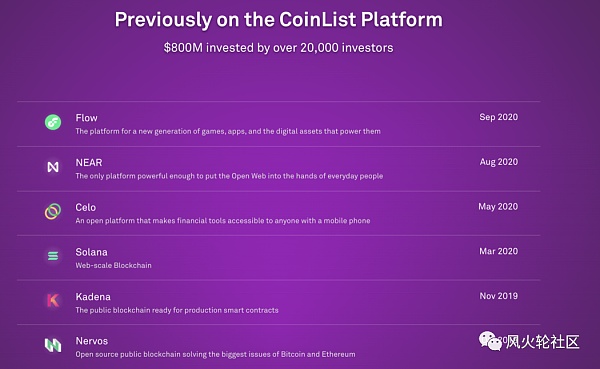
Task: Open the Flow project title link
Action: tap(86, 118)
